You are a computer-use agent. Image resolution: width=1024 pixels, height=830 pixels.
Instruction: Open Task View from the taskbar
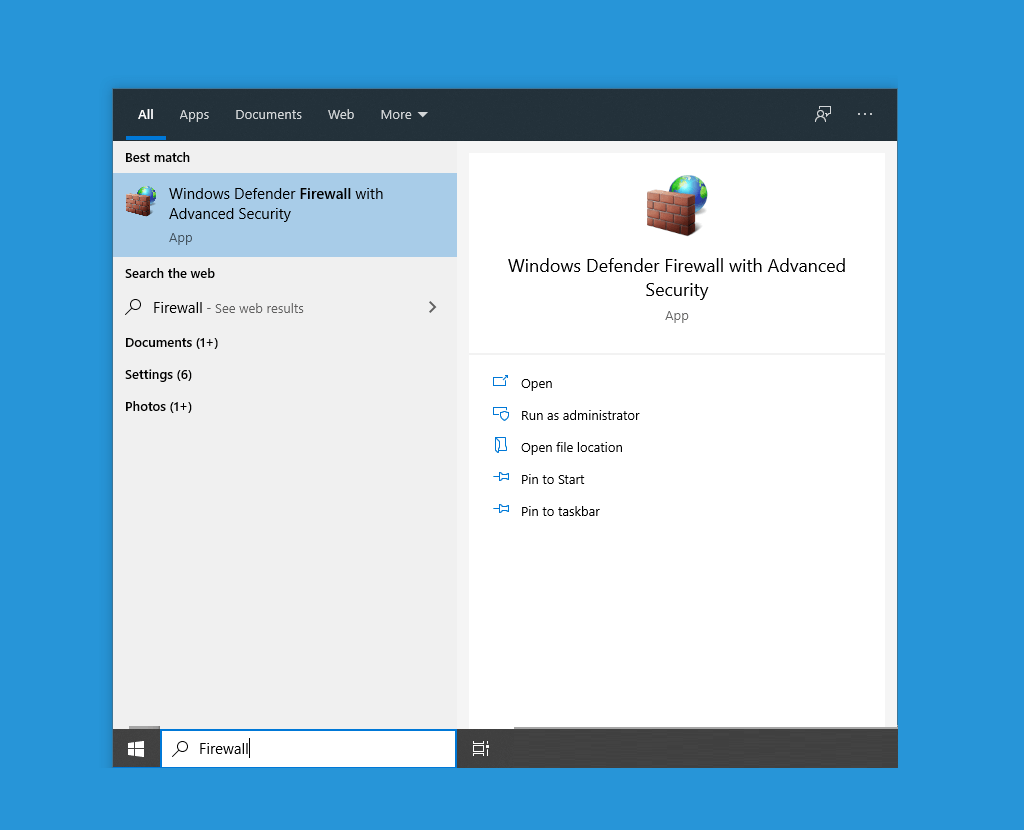[x=481, y=748]
